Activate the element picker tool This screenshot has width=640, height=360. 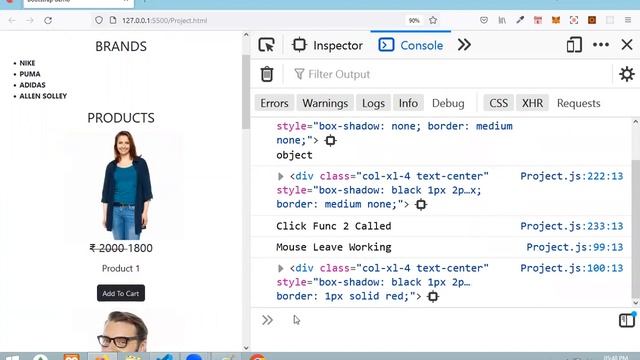[x=267, y=45]
